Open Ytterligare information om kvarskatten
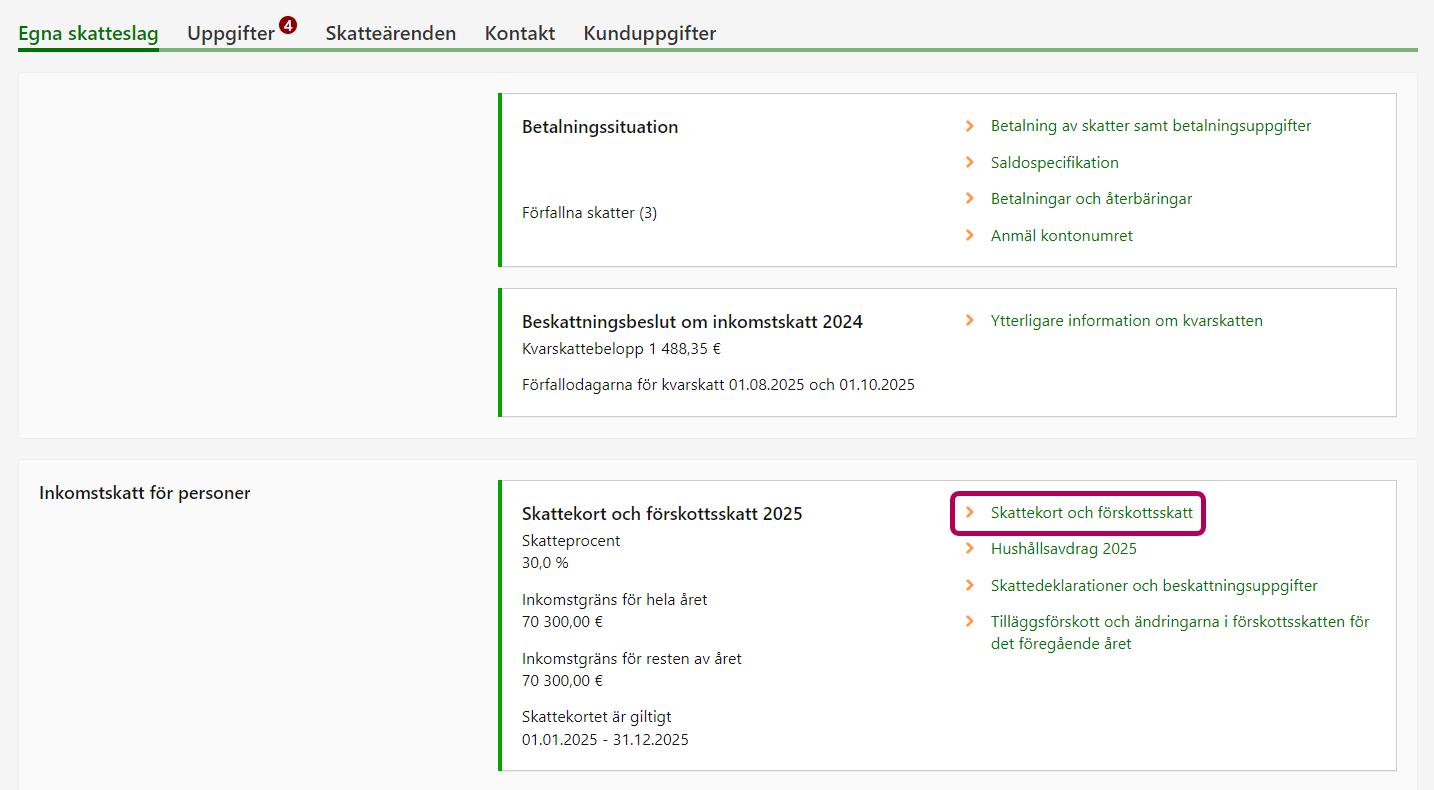The image size is (1434, 790). (x=1126, y=321)
